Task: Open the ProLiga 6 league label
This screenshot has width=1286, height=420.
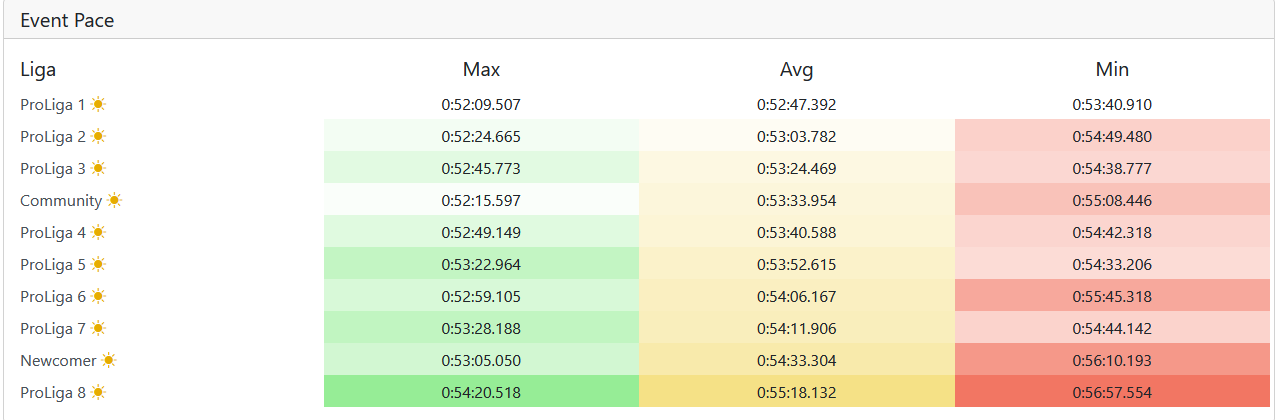Action: [53, 296]
